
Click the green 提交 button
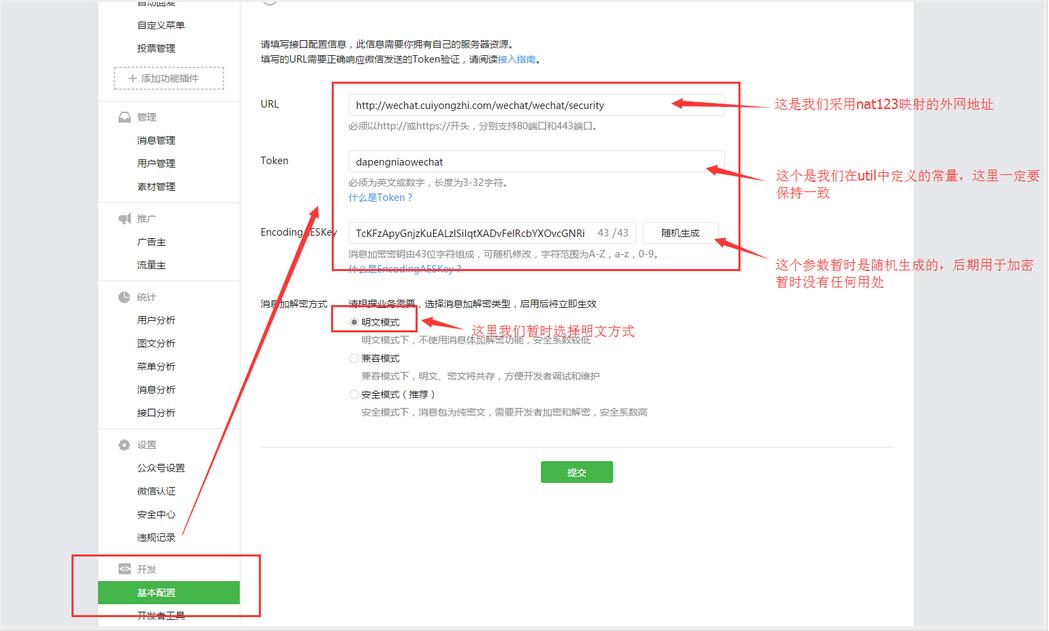(x=577, y=472)
